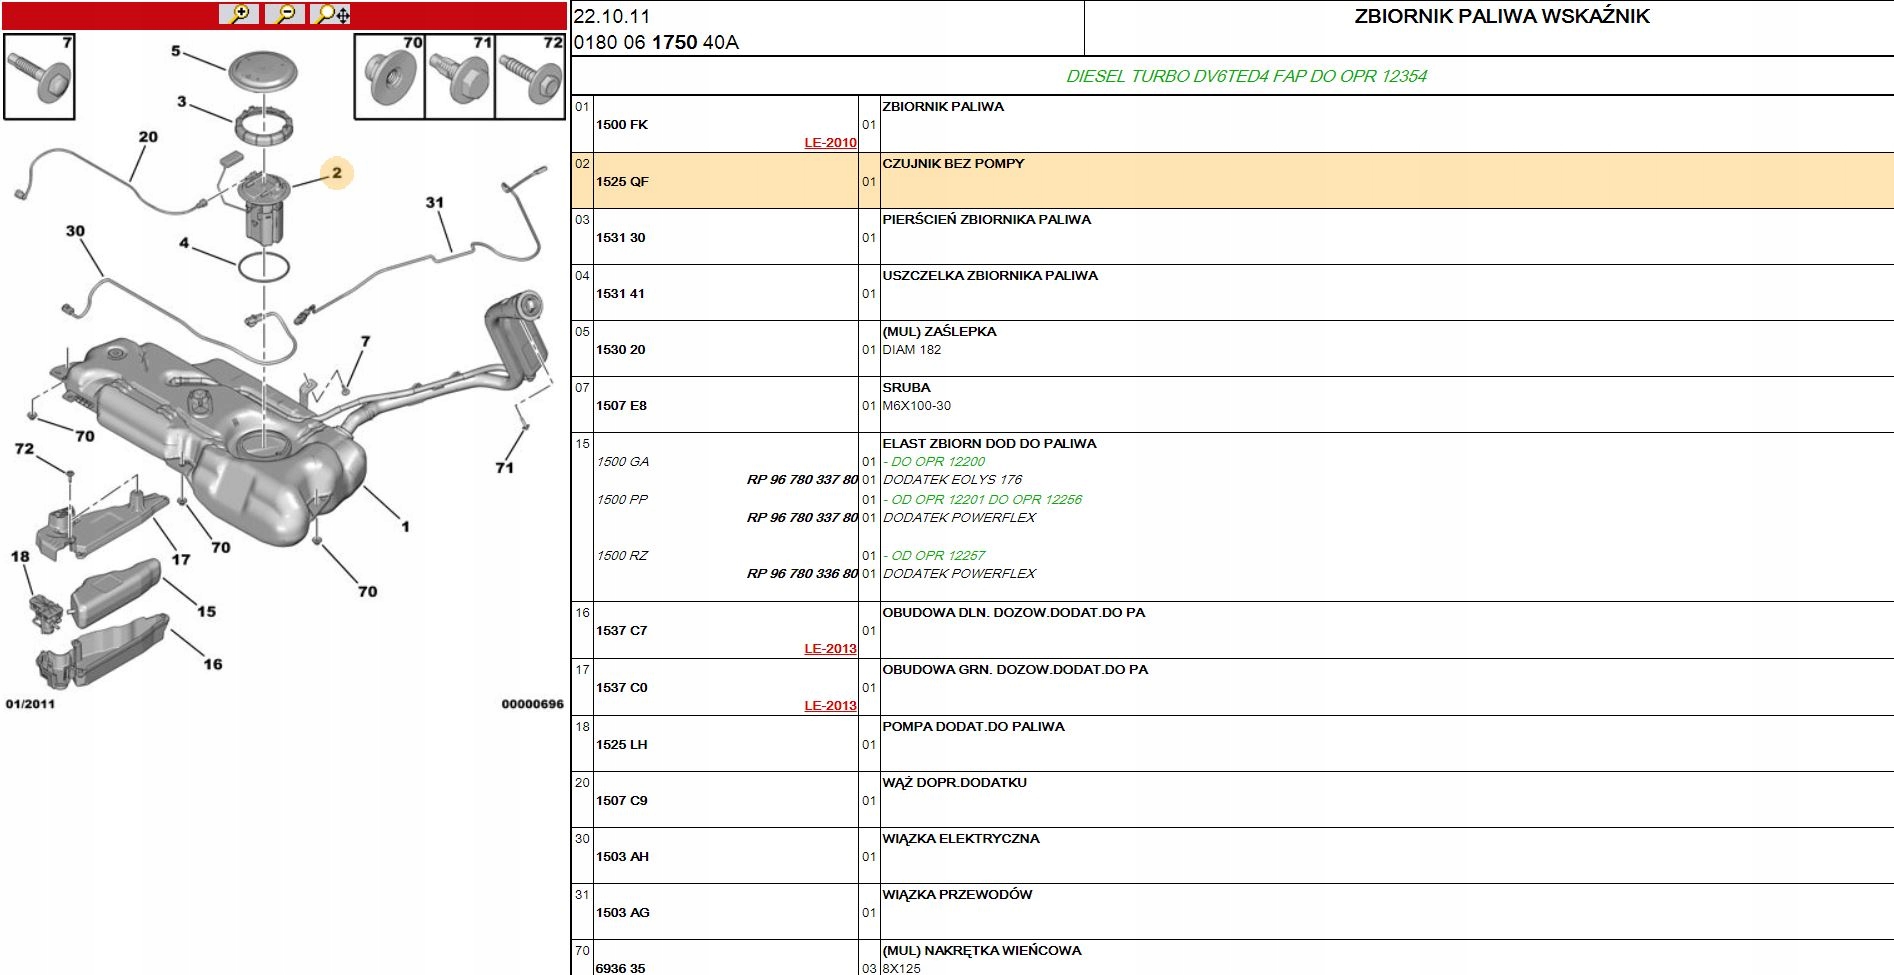Click part number 1507 E8
The image size is (1894, 975).
tap(622, 406)
